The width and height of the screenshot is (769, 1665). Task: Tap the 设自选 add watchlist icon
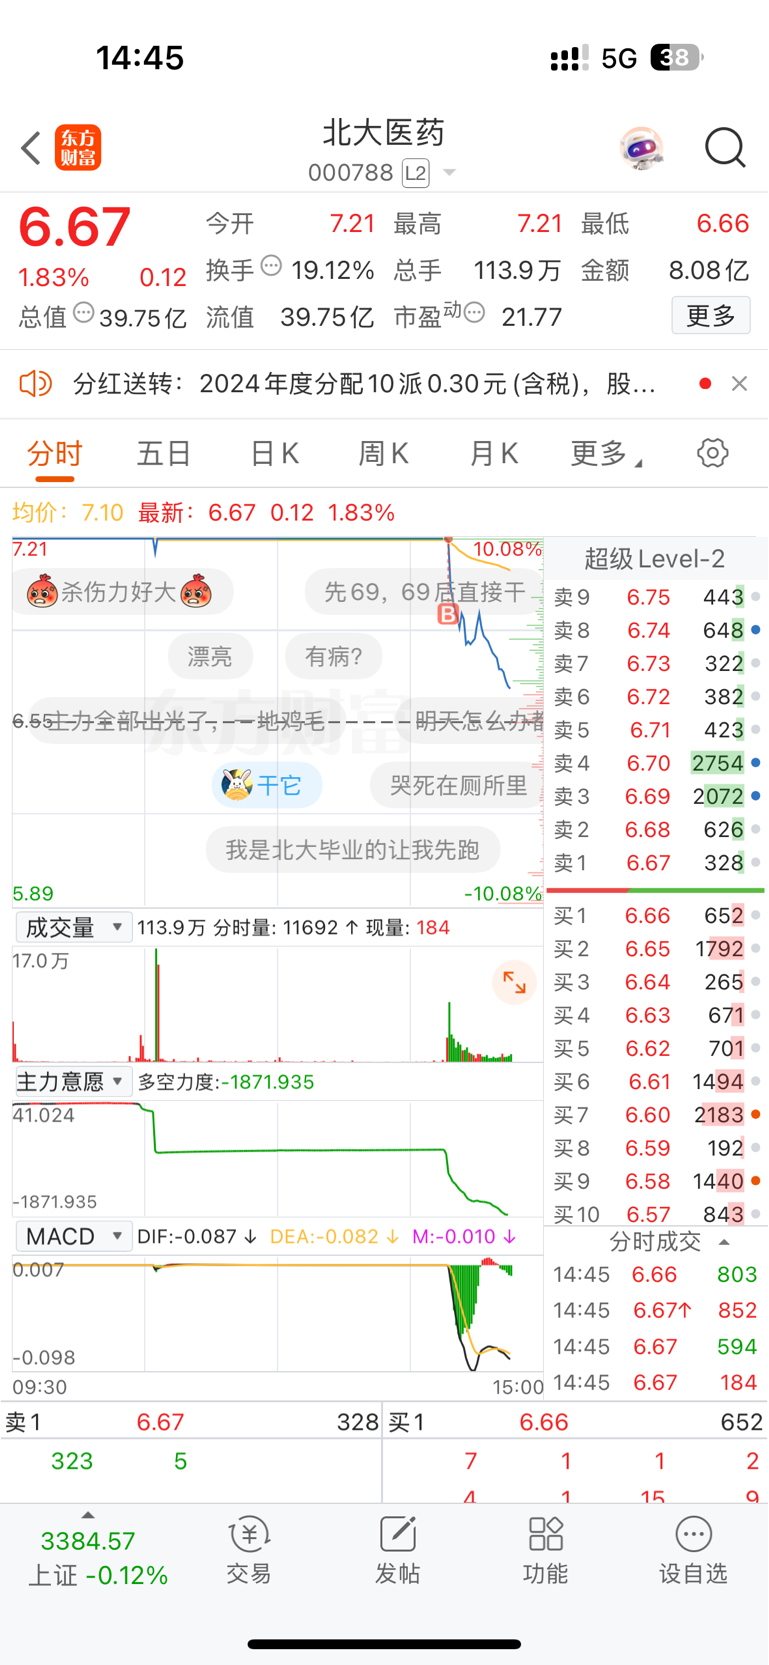point(693,1550)
